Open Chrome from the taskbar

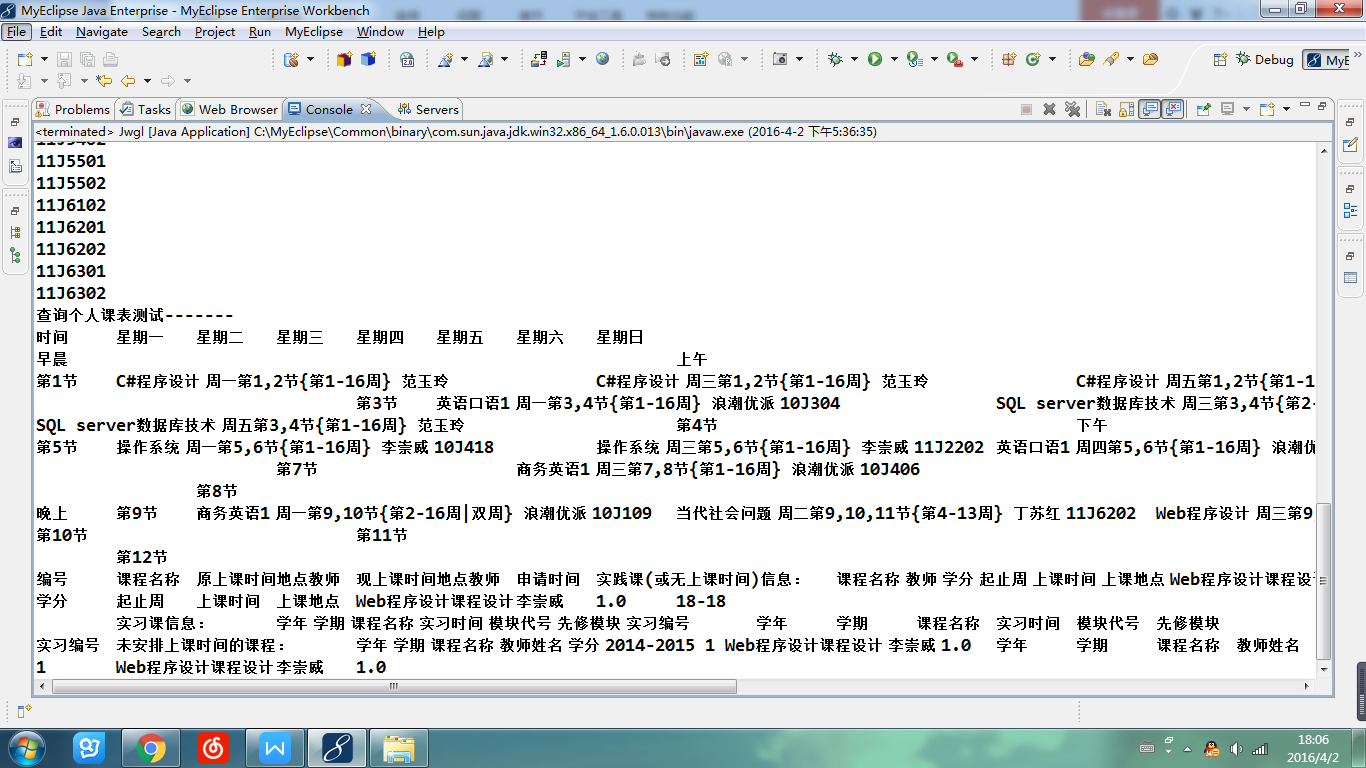(152, 747)
